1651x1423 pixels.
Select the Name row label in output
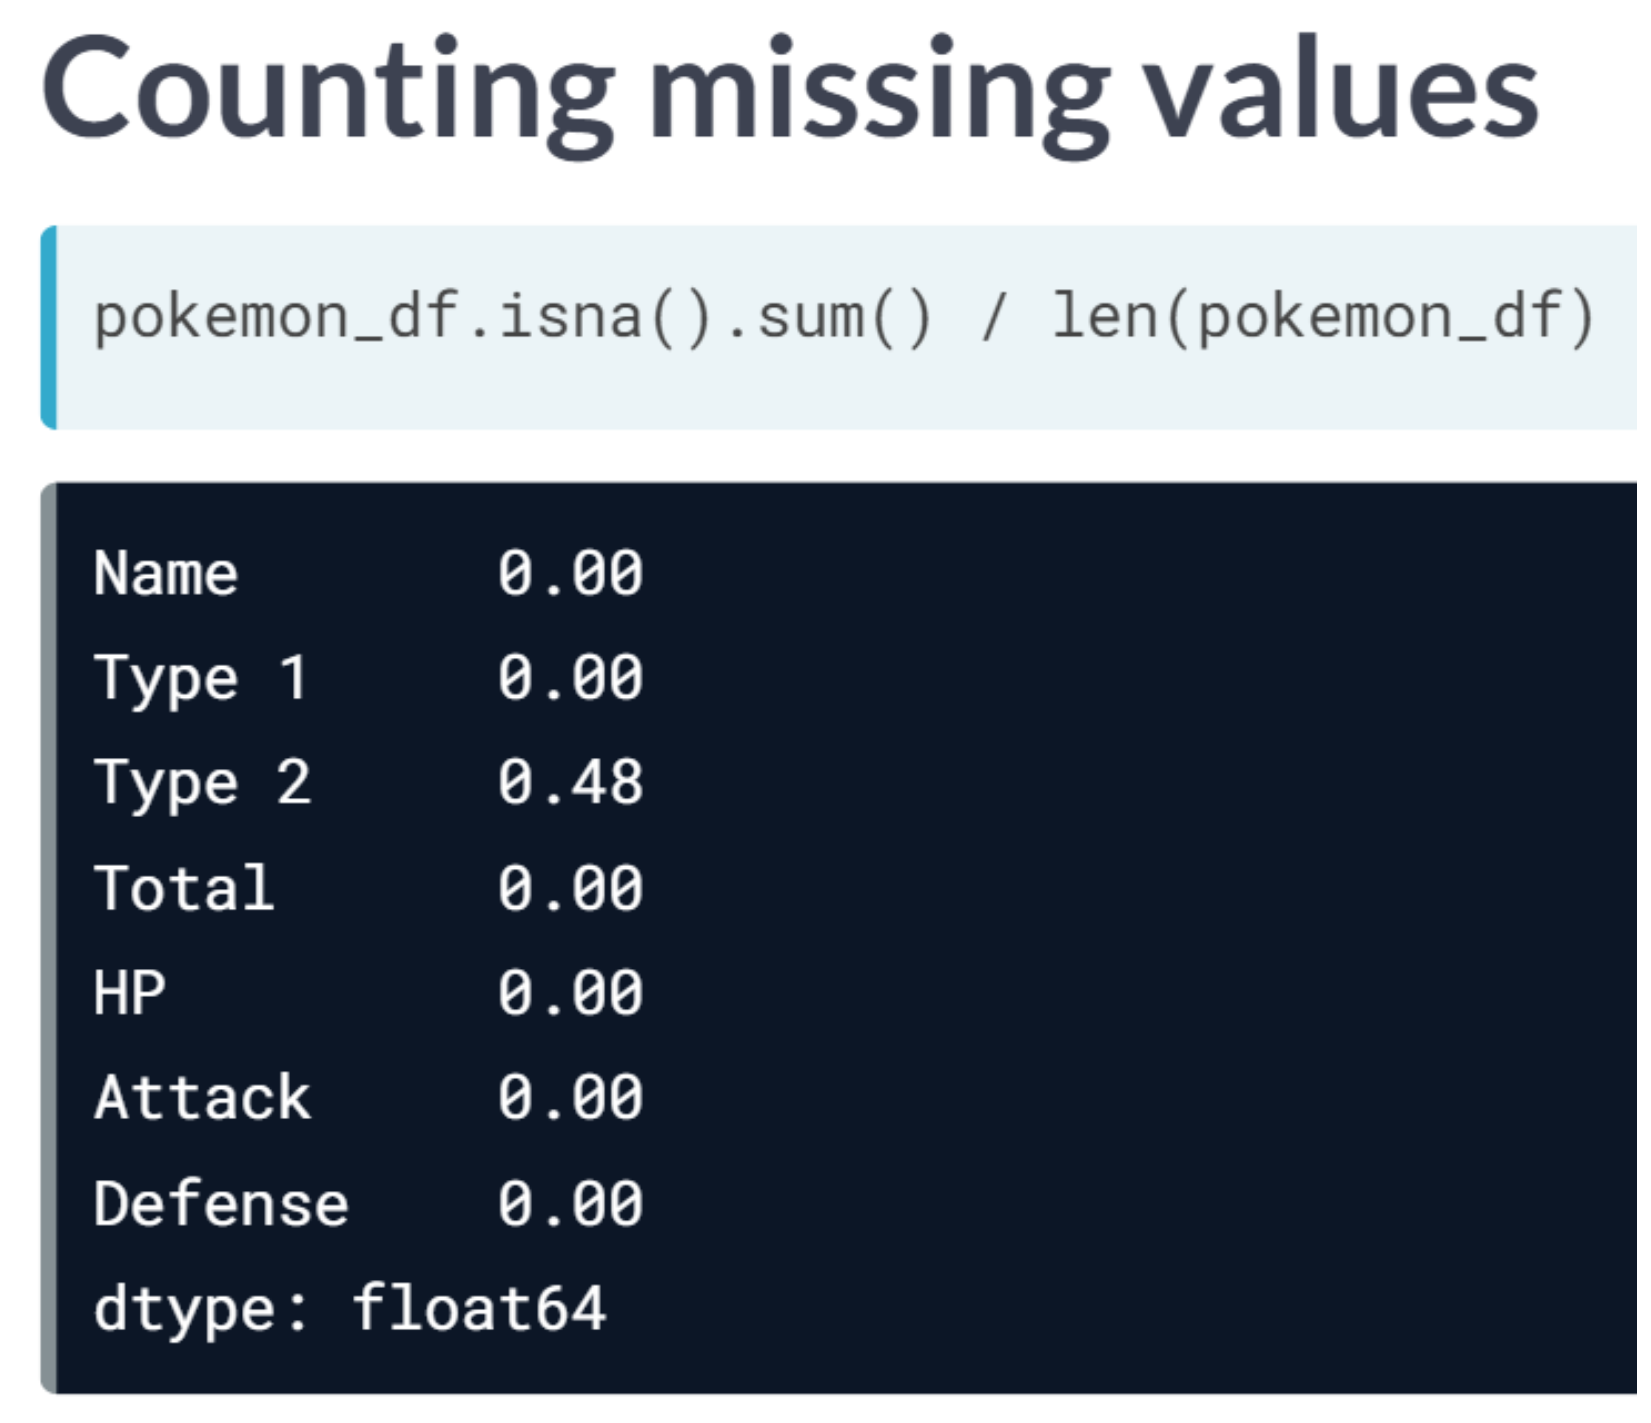(x=166, y=574)
